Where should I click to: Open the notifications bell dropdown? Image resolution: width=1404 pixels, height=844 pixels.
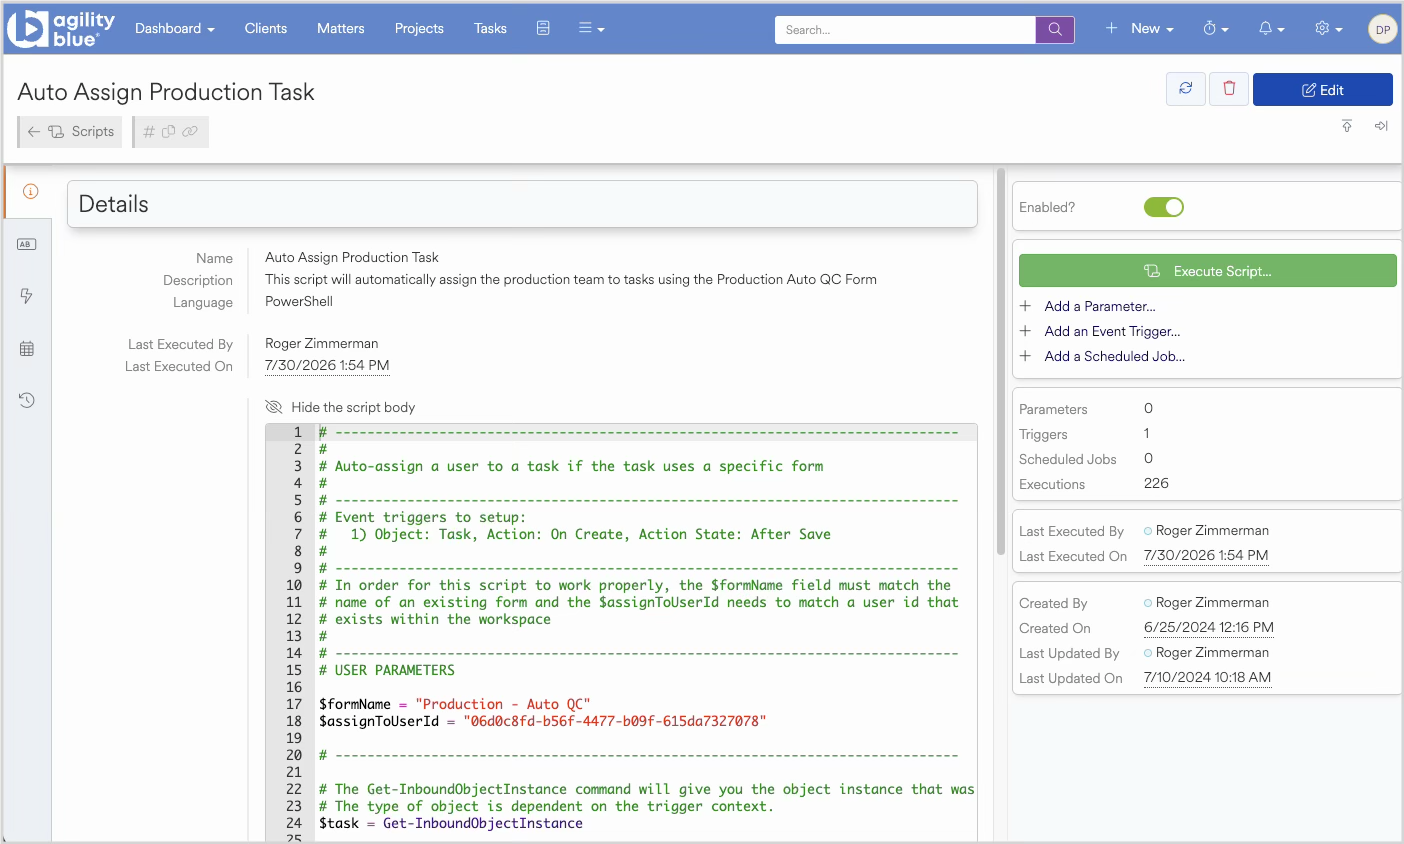1271,29
